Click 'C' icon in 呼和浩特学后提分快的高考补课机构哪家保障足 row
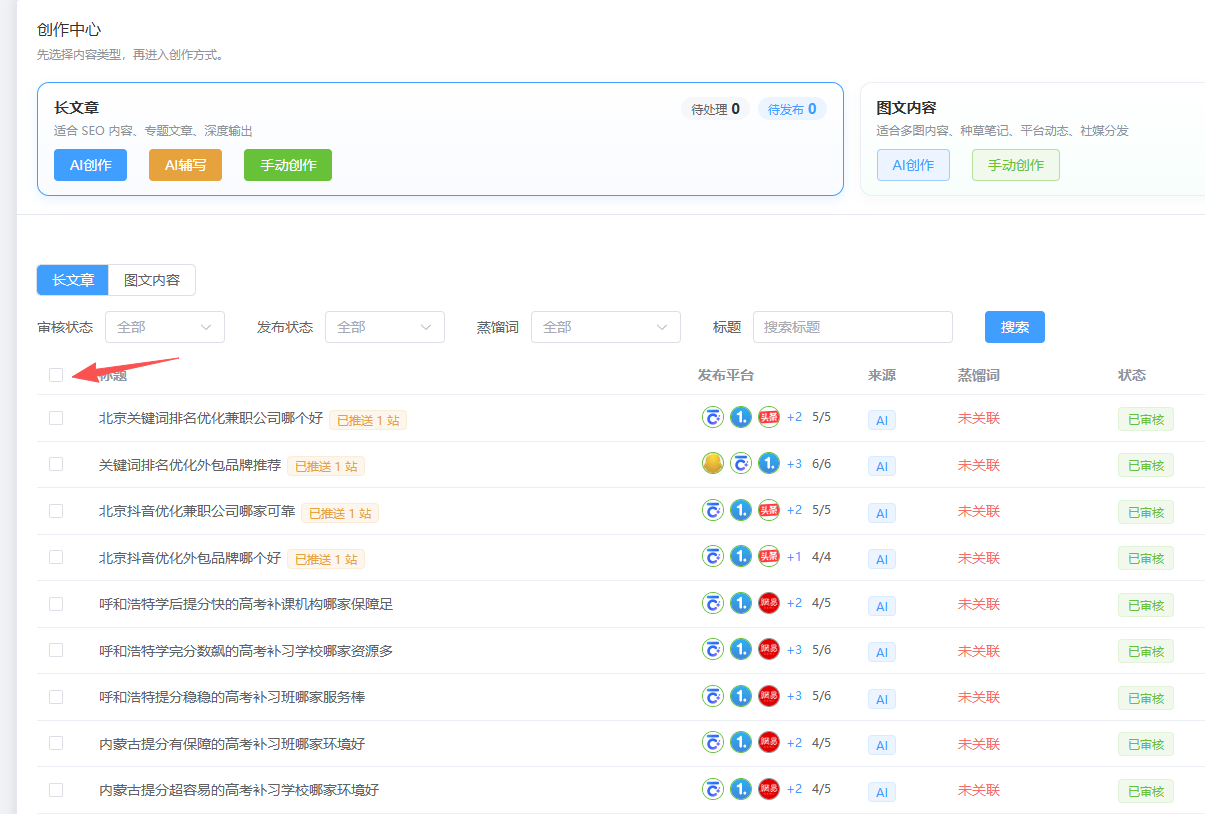The width and height of the screenshot is (1205, 814). pos(713,603)
